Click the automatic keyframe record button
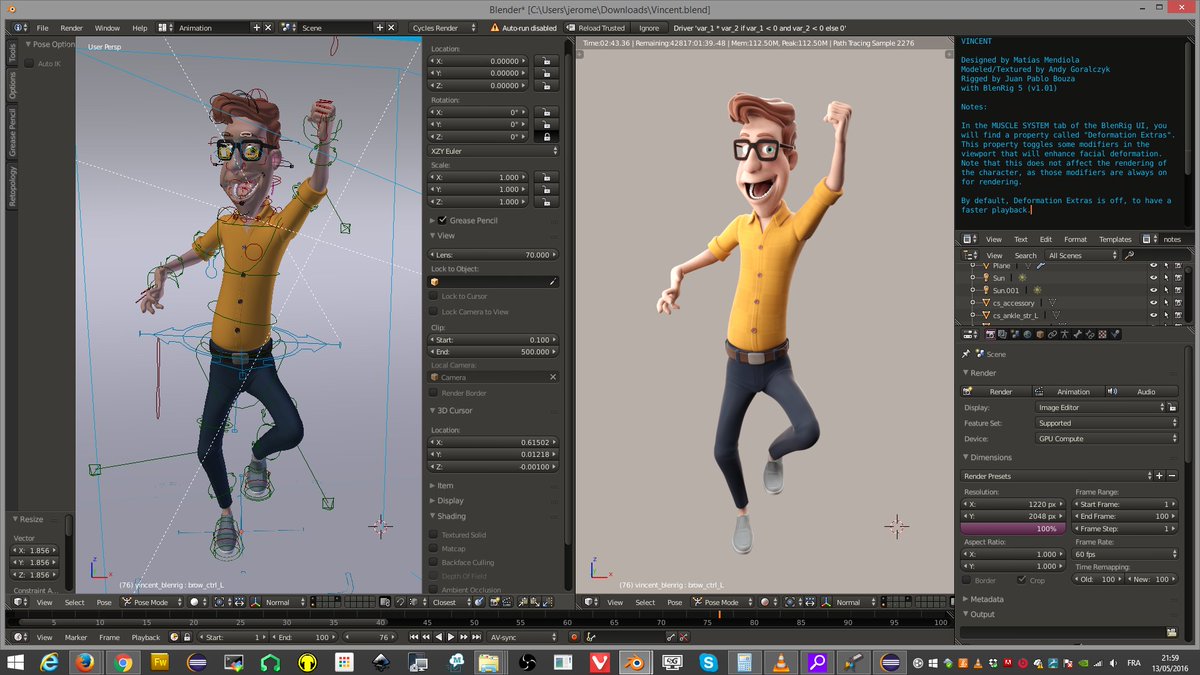The width and height of the screenshot is (1200, 675). click(x=573, y=637)
